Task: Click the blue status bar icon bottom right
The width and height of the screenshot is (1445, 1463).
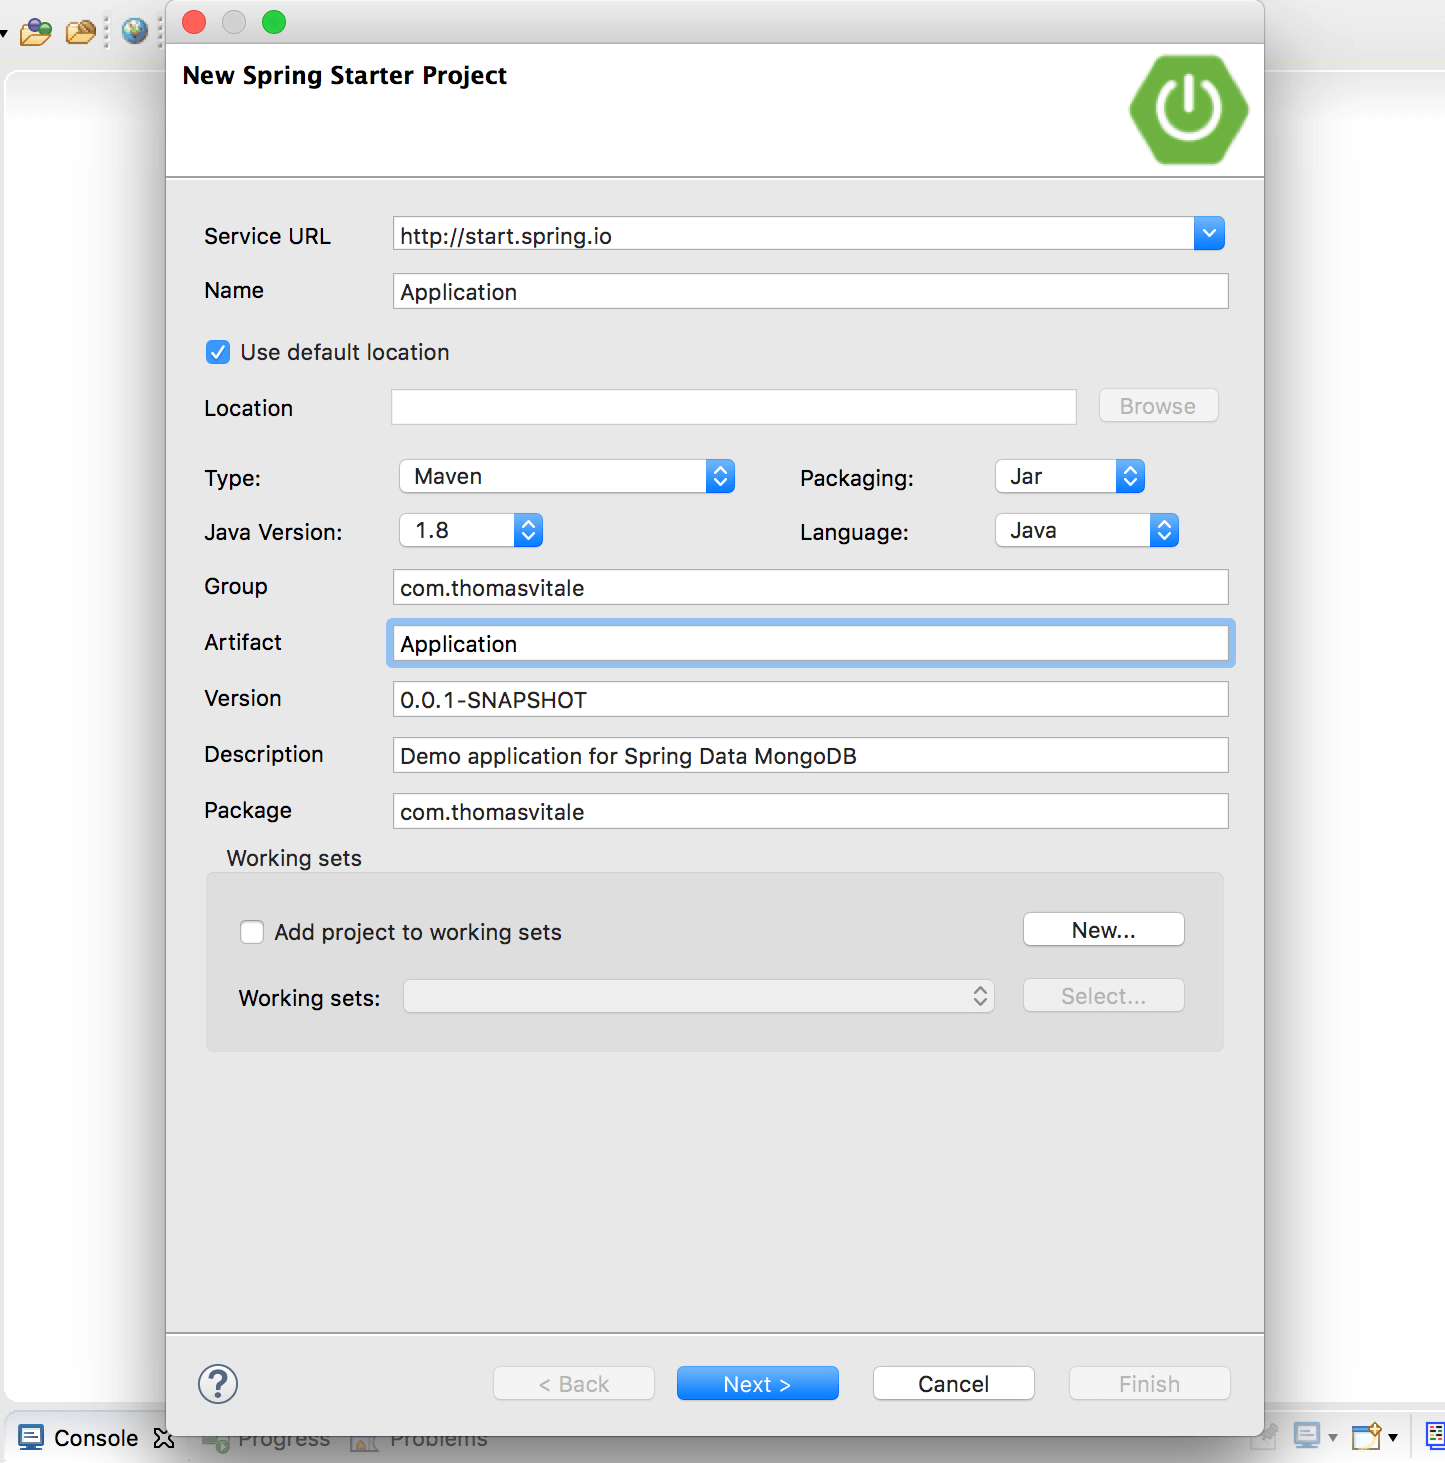Action: click(1437, 1436)
